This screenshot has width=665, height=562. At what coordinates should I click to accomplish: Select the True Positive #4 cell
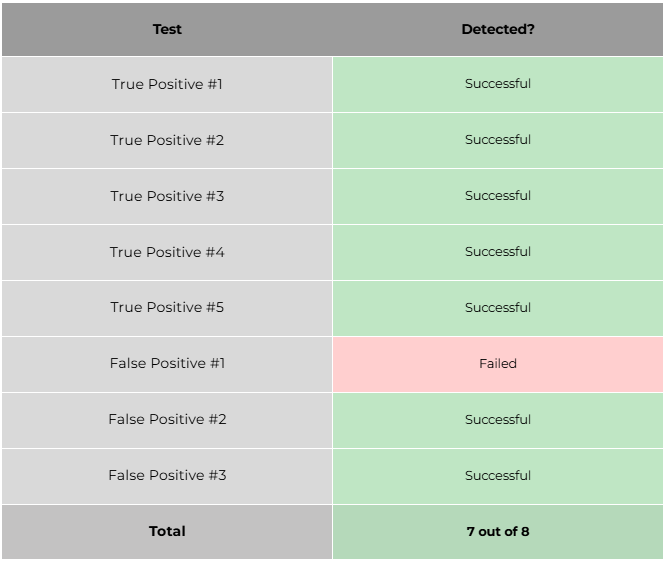167,252
